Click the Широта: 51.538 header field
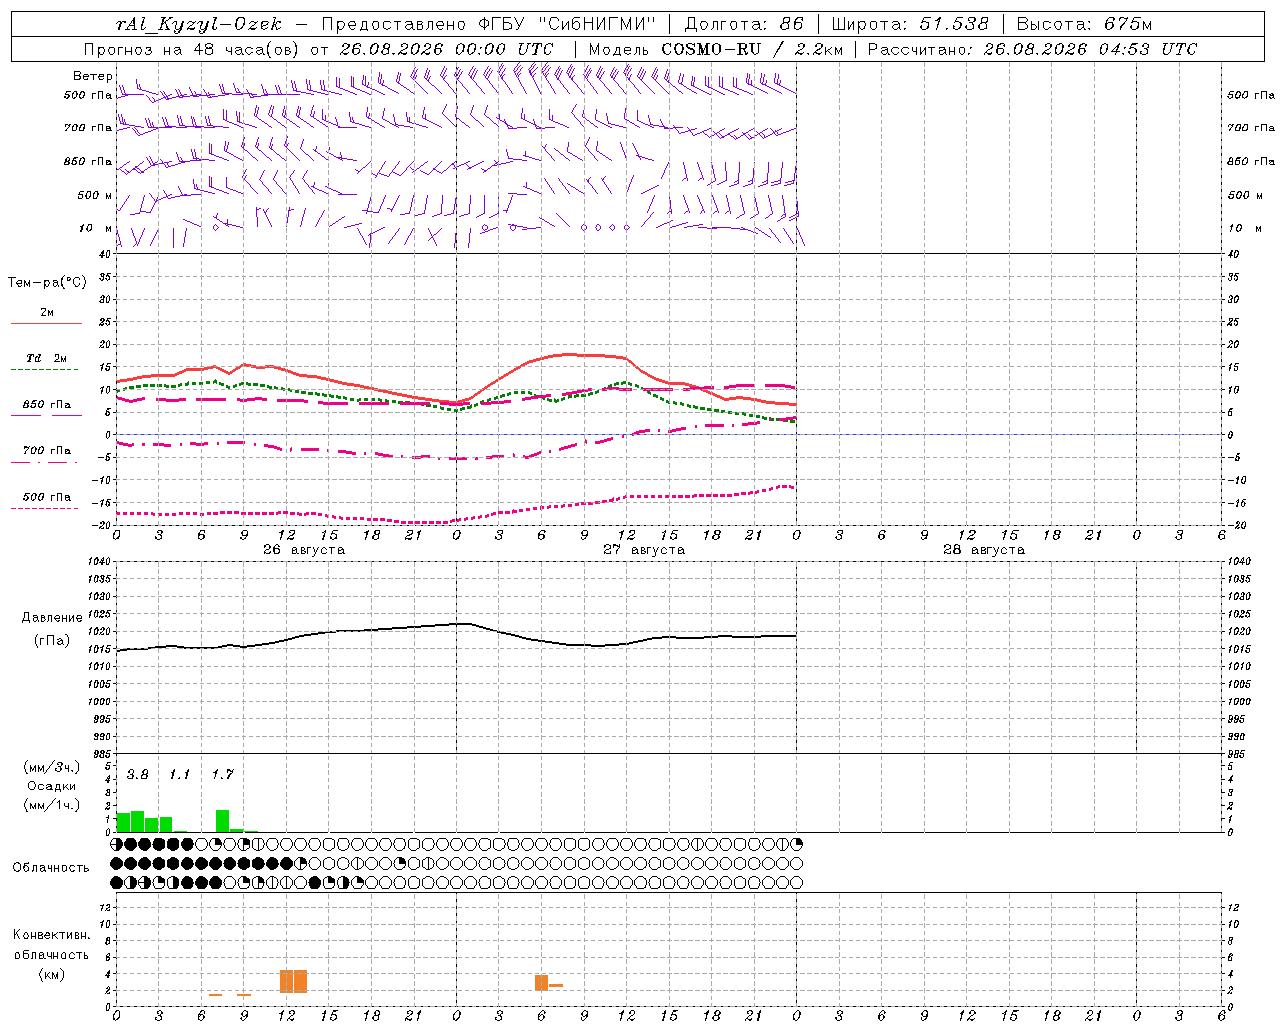Screen dimensions: 1280x1024 pos(910,24)
